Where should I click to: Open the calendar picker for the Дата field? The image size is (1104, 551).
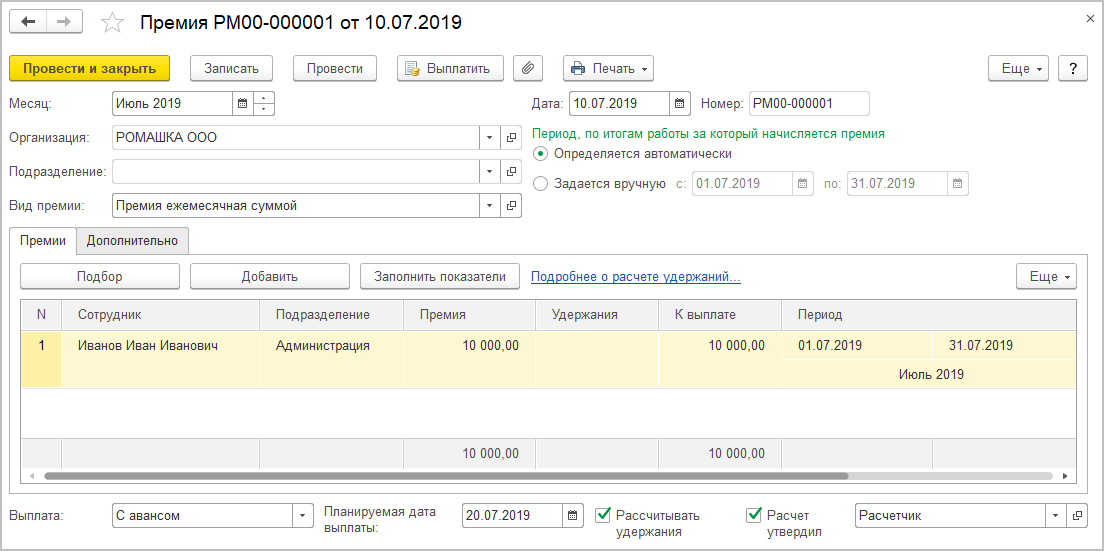pos(679,103)
